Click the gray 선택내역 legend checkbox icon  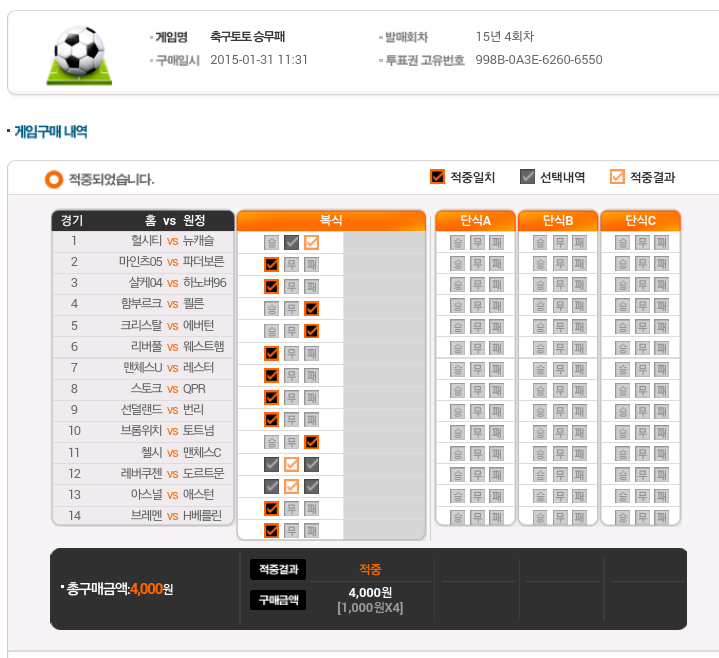click(527, 177)
